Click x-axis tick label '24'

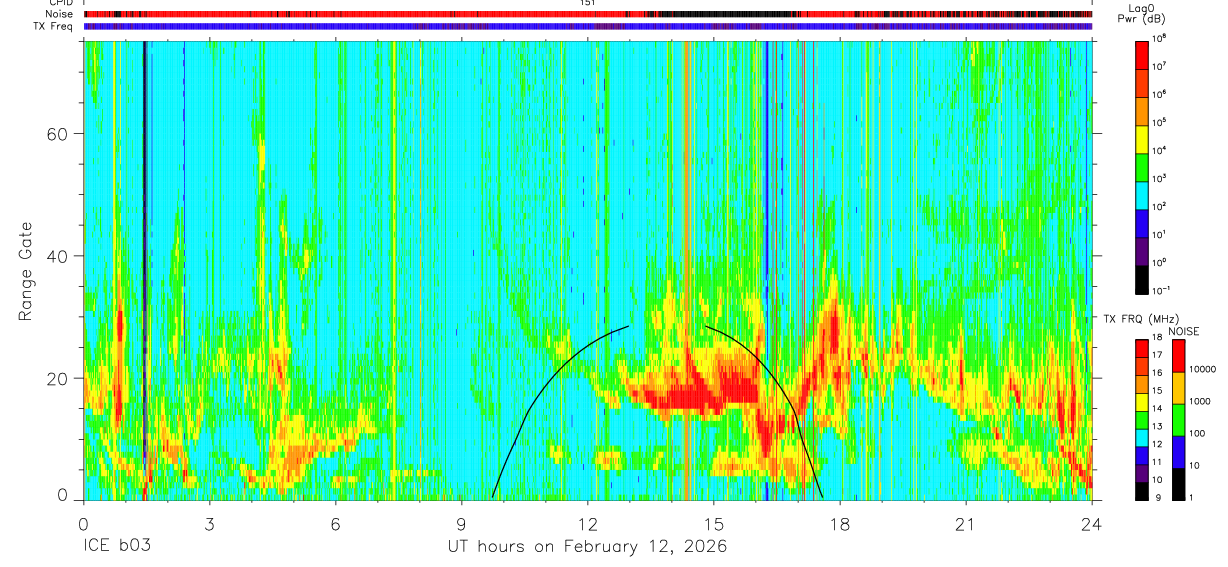pyautogui.click(x=1091, y=524)
